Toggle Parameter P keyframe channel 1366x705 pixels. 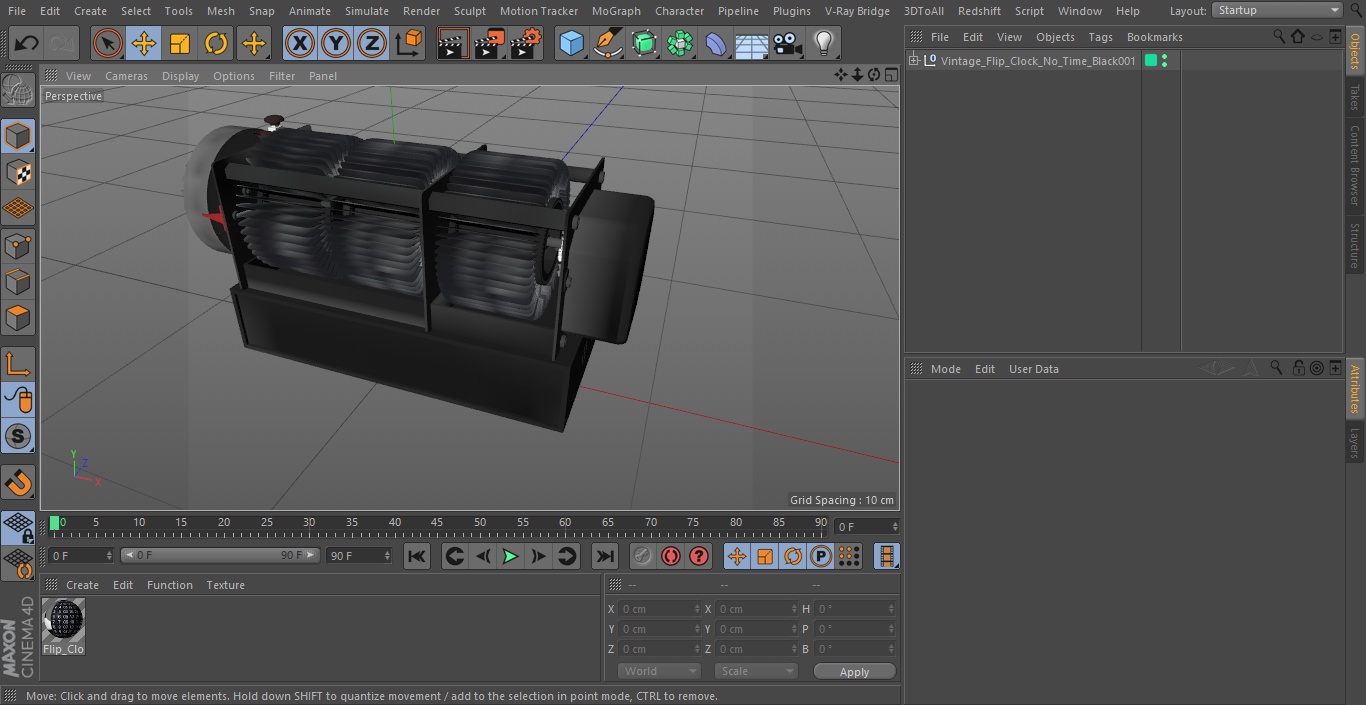point(821,556)
